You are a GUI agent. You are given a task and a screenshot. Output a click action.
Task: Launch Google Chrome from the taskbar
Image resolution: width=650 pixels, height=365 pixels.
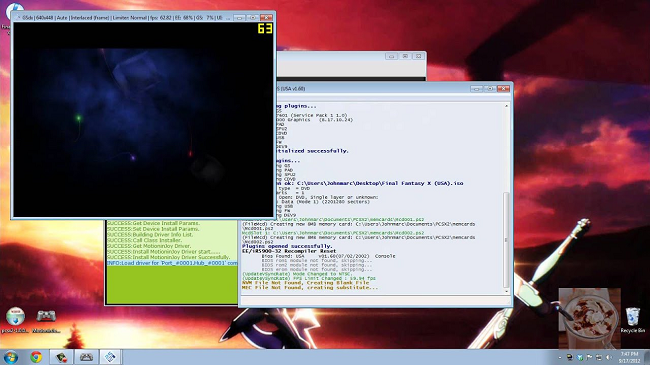[36, 357]
